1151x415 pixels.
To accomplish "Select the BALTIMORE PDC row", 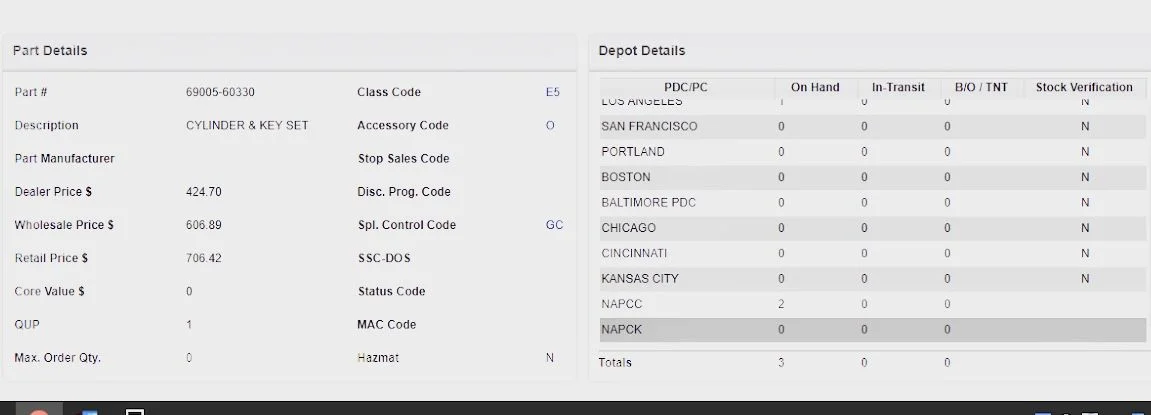I will (648, 203).
